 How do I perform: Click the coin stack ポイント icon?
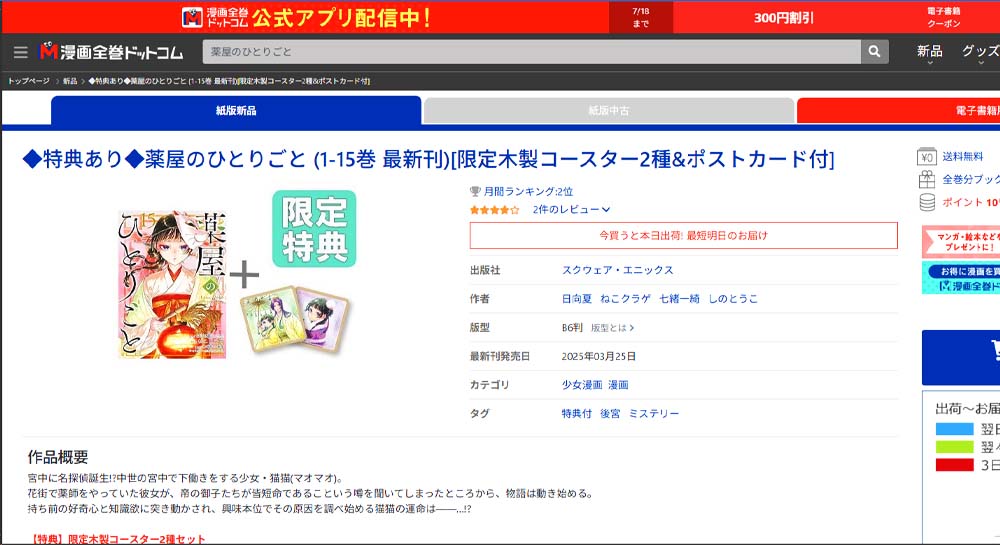927,203
